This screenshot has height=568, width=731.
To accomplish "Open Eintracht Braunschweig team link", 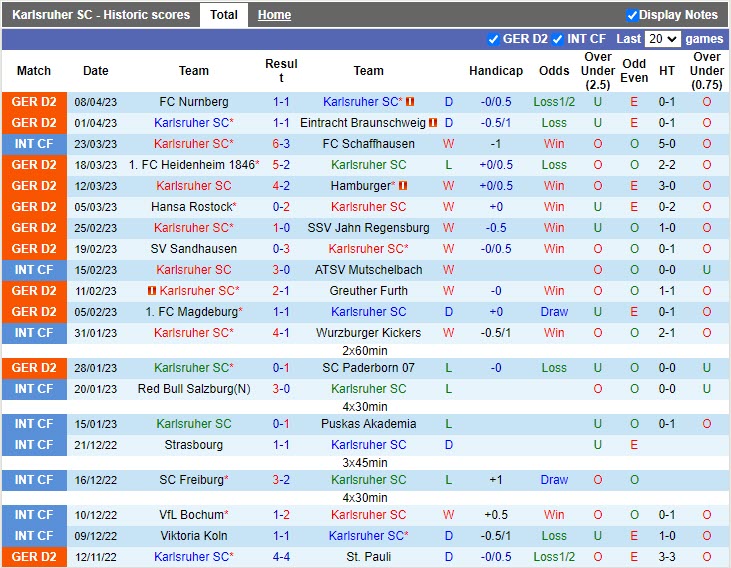I will (x=363, y=123).
